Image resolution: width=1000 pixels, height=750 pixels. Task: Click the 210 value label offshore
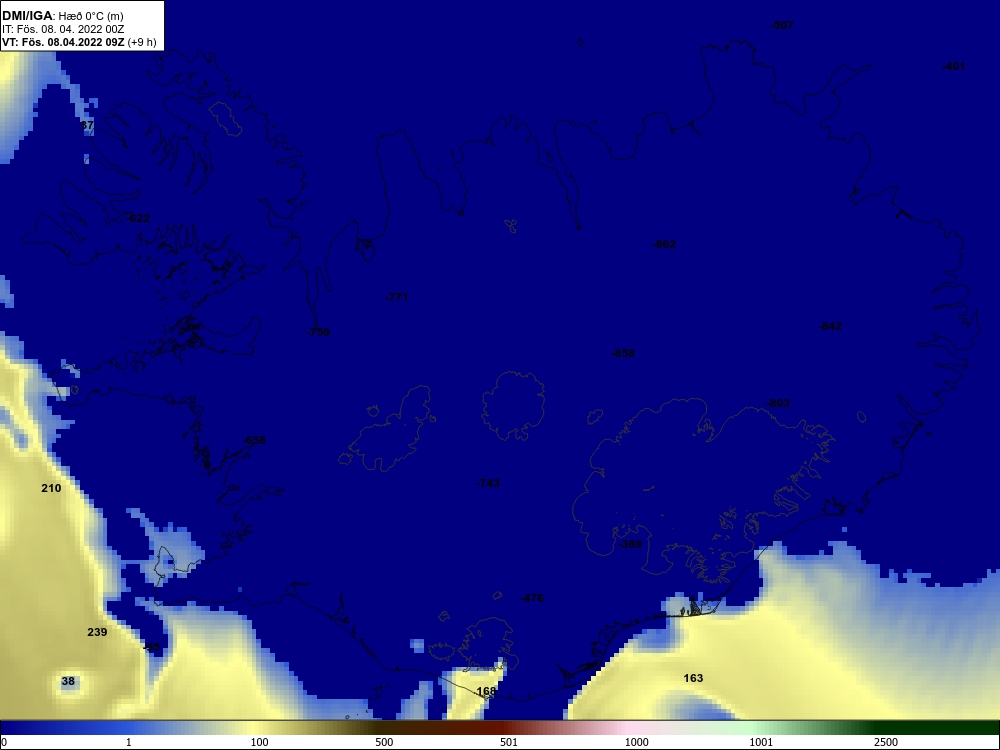click(51, 488)
